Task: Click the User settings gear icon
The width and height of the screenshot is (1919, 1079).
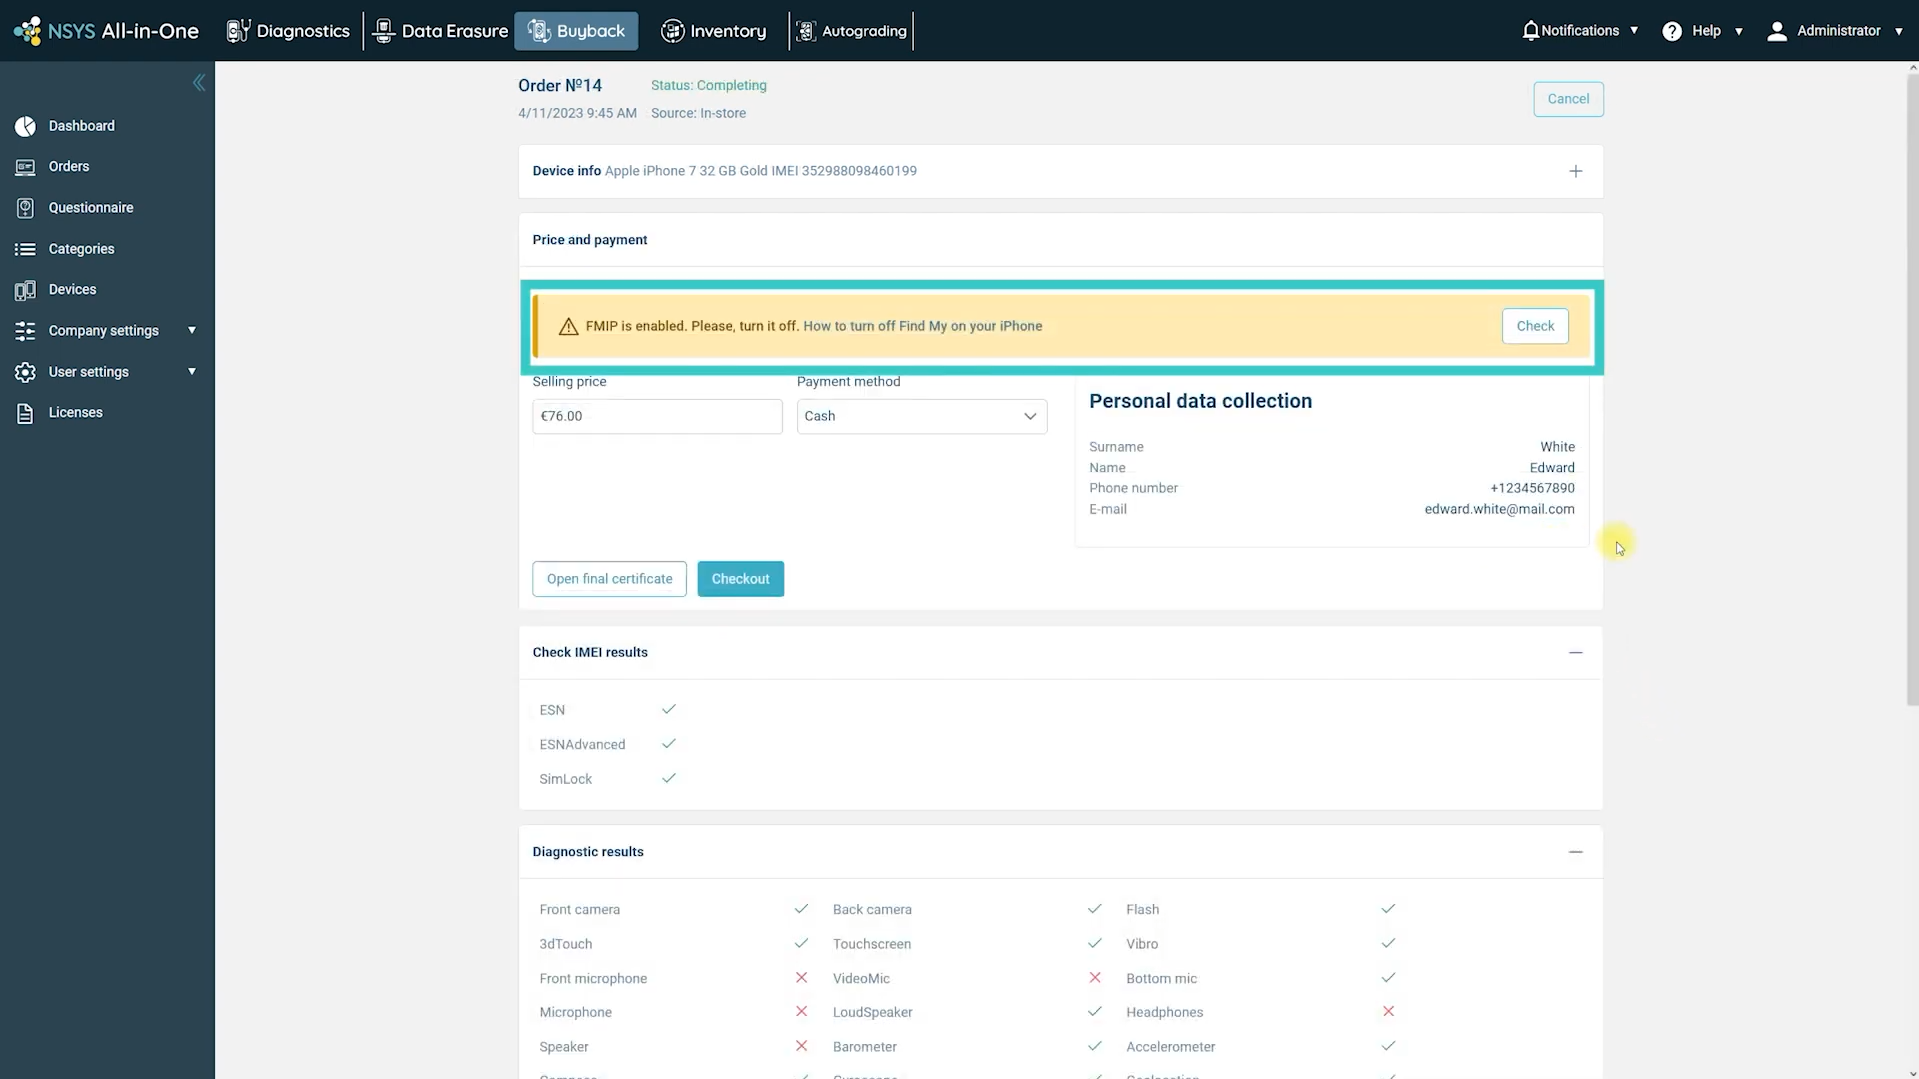Action: [25, 372]
